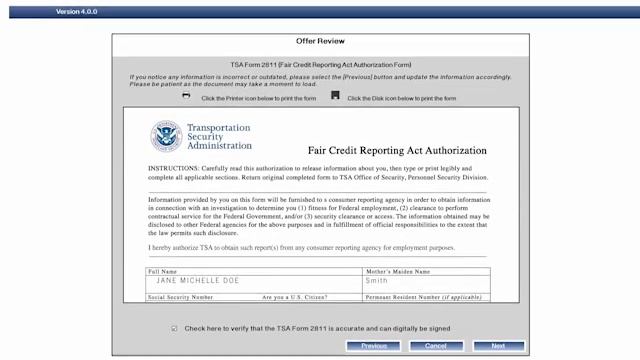
Task: Click the 'Are you a U.S. Citizen?' label
Action: 295,297
